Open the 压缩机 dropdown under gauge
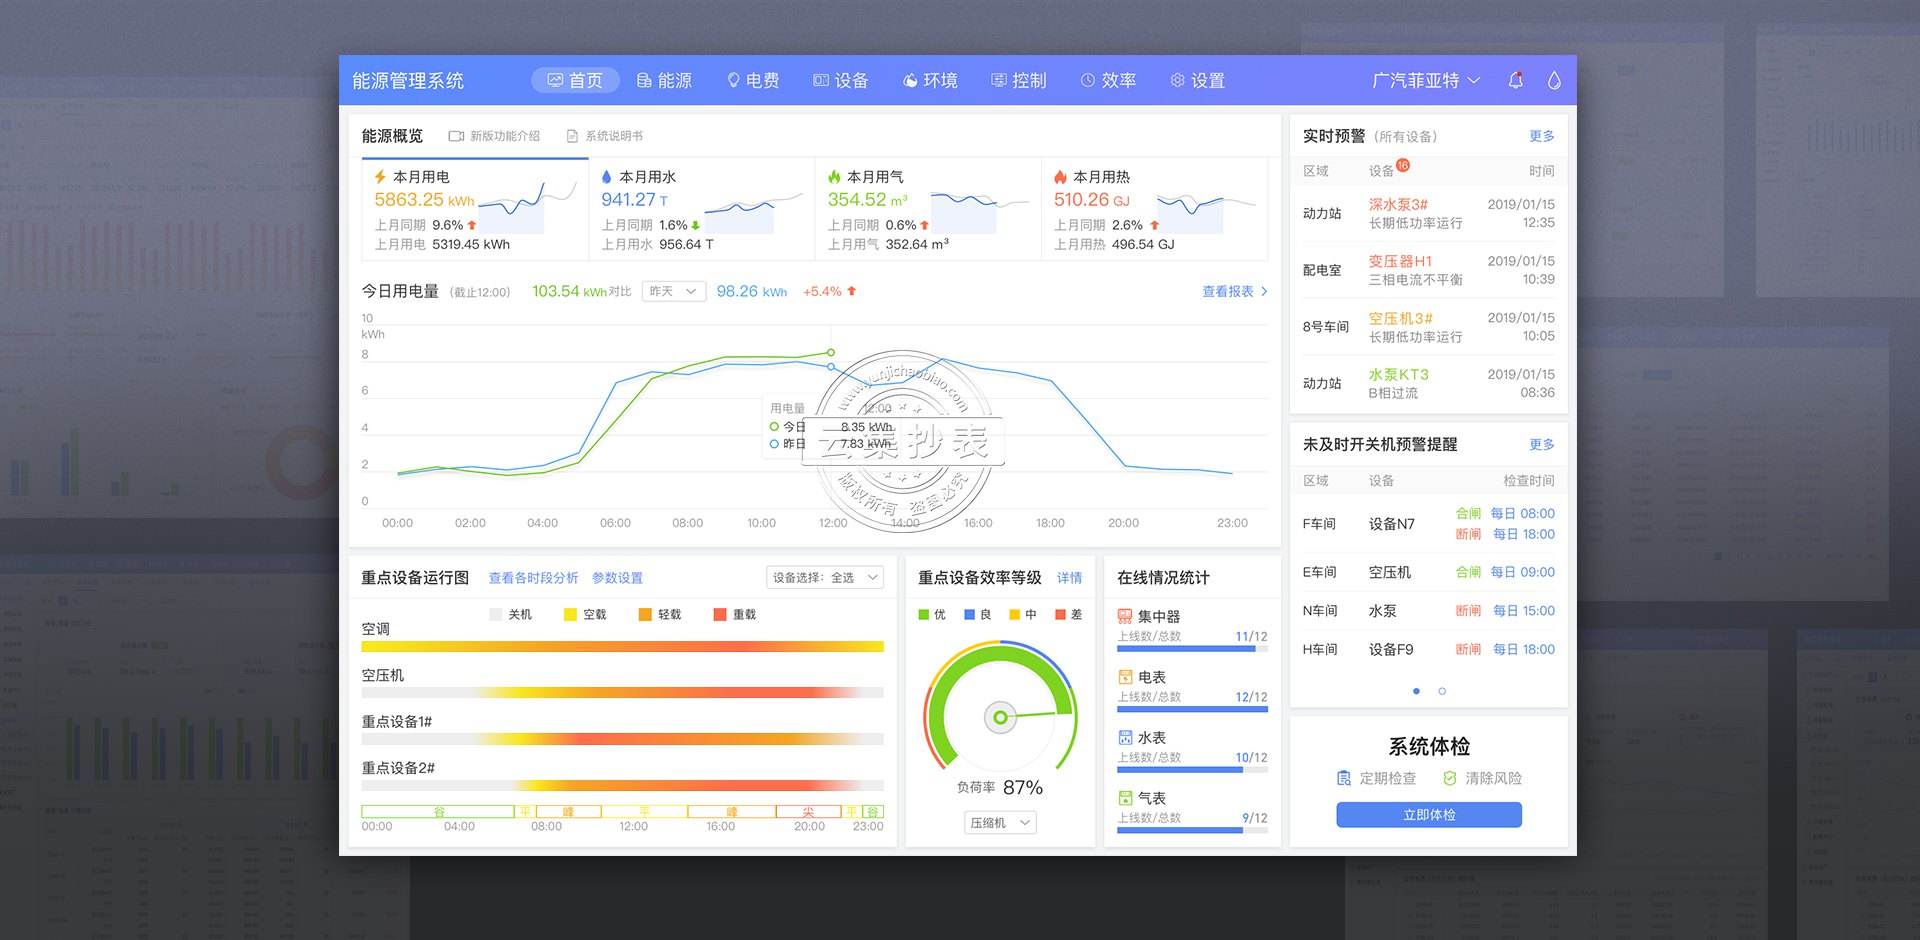This screenshot has width=1920, height=940. [x=999, y=822]
